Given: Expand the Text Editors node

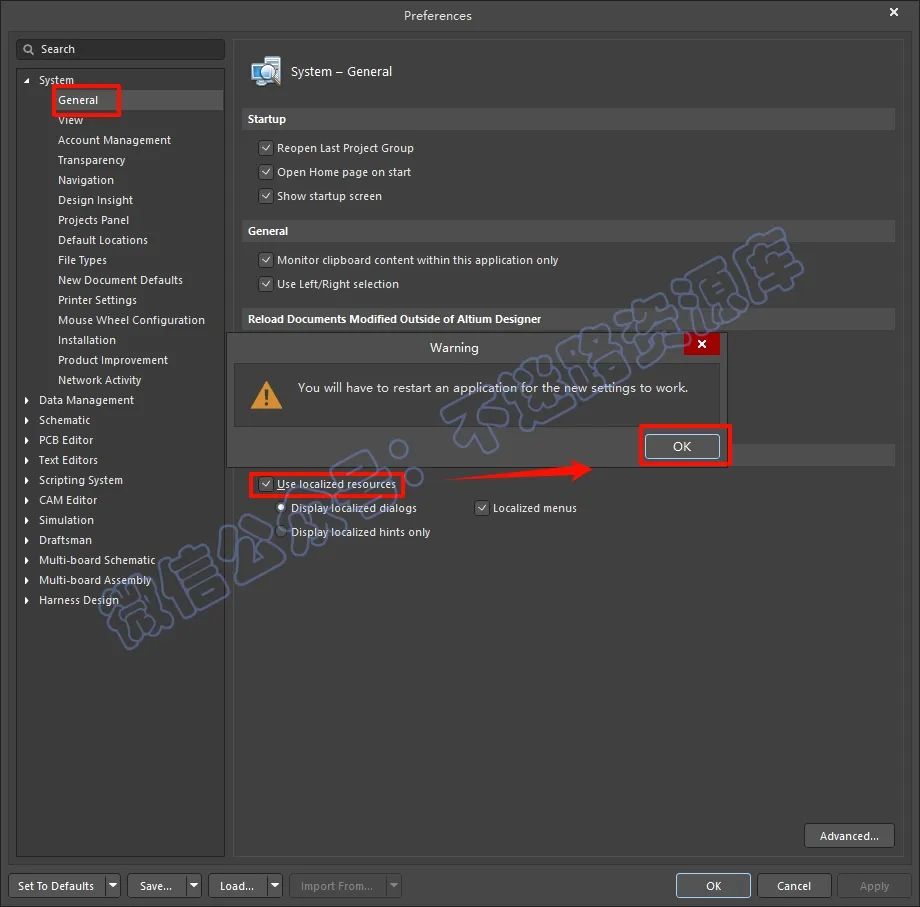Looking at the screenshot, I should tap(26, 461).
